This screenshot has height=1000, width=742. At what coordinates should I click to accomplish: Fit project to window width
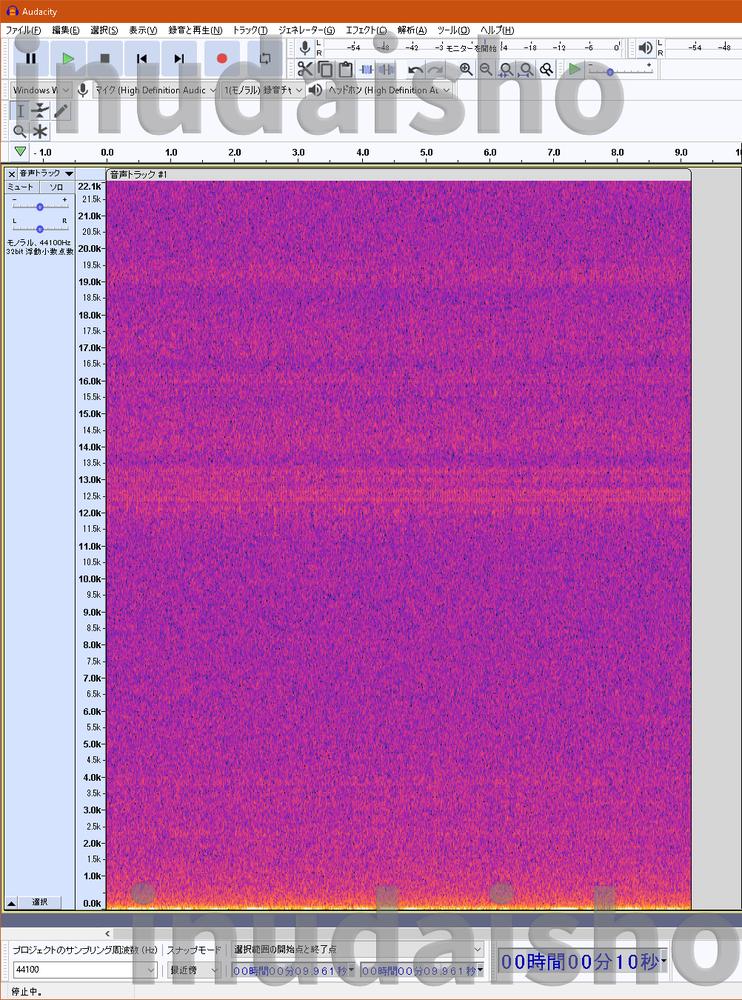click(x=526, y=69)
